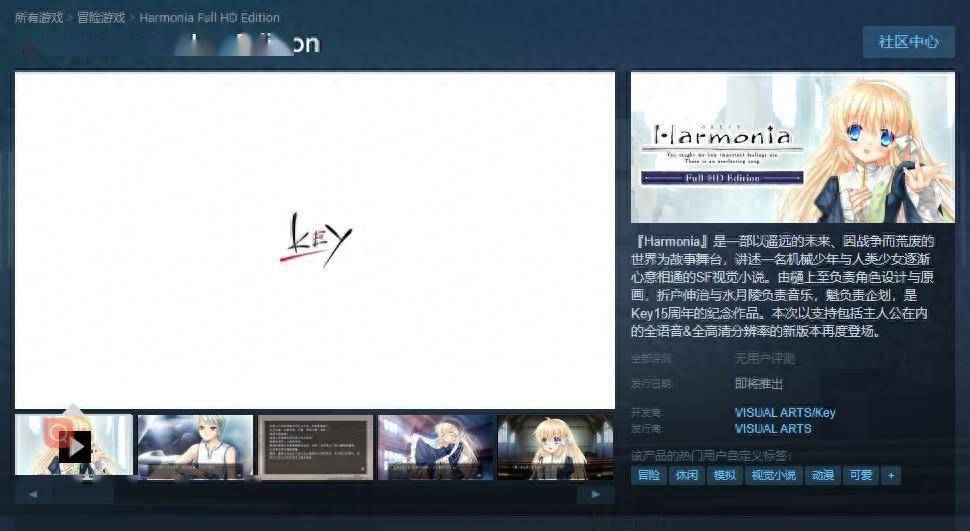This screenshot has width=970, height=531.
Task: Open the 社区中心 button
Action: [x=908, y=42]
